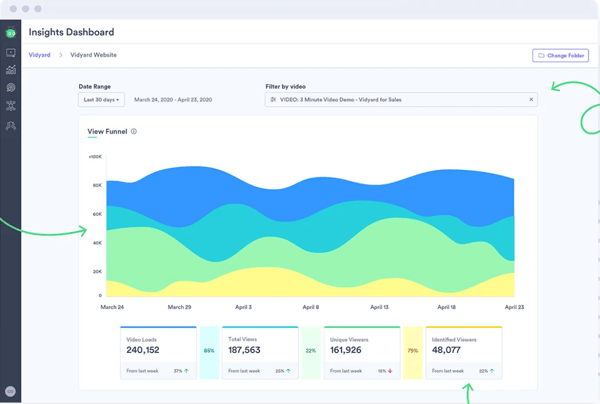
Task: Open the video library sidebar icon
Action: tap(11, 52)
